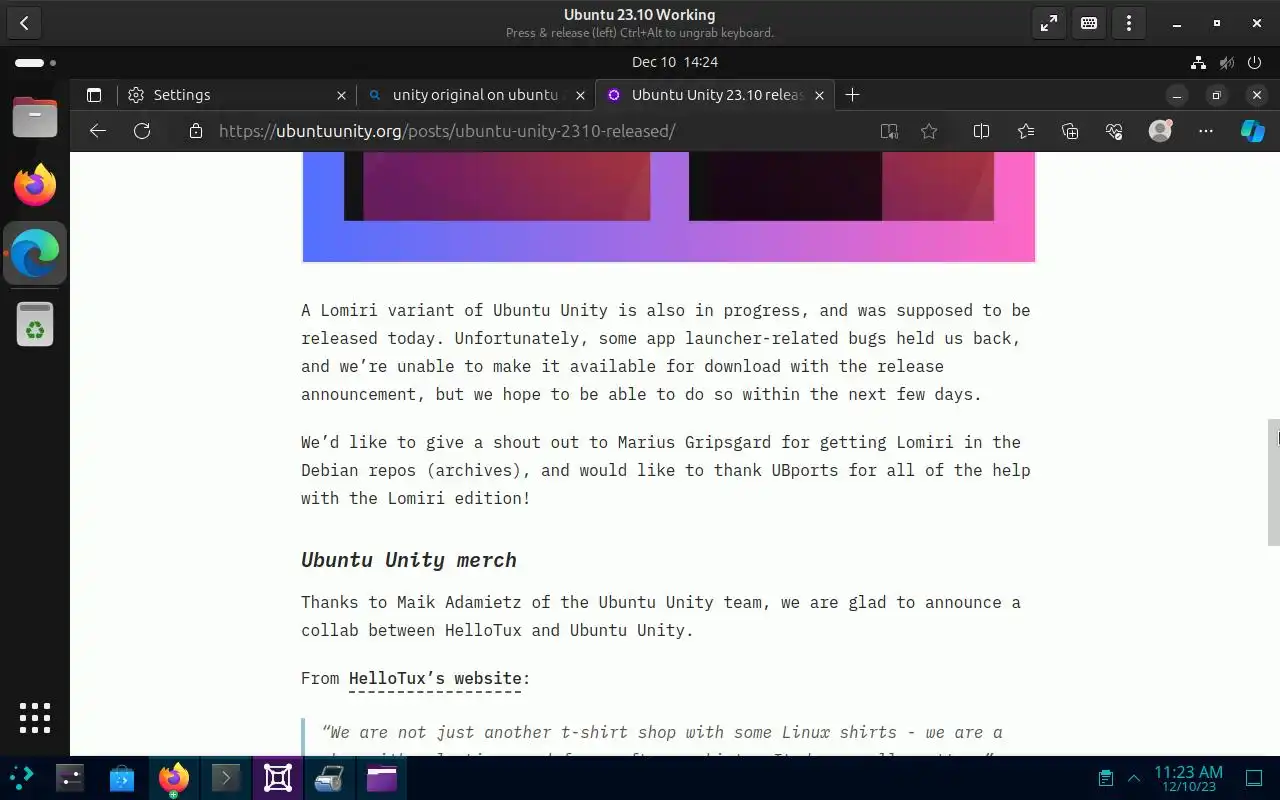Close the Ubuntu Unity 23.10 tab
Screen dimensions: 1280x800
click(x=819, y=95)
